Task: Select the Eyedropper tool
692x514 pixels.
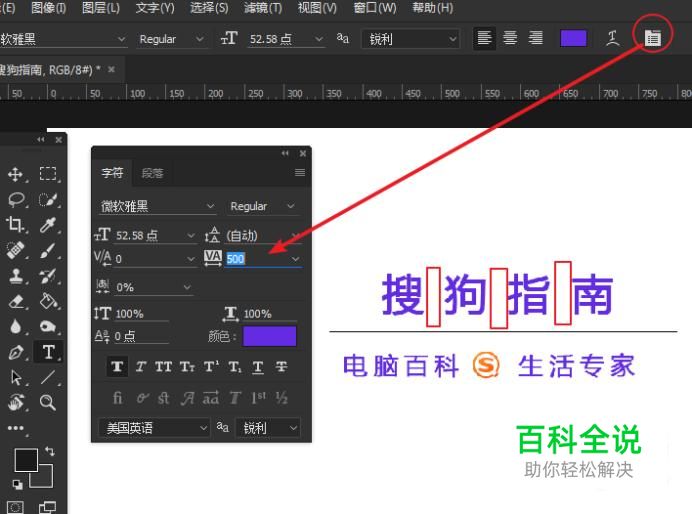Action: point(48,225)
